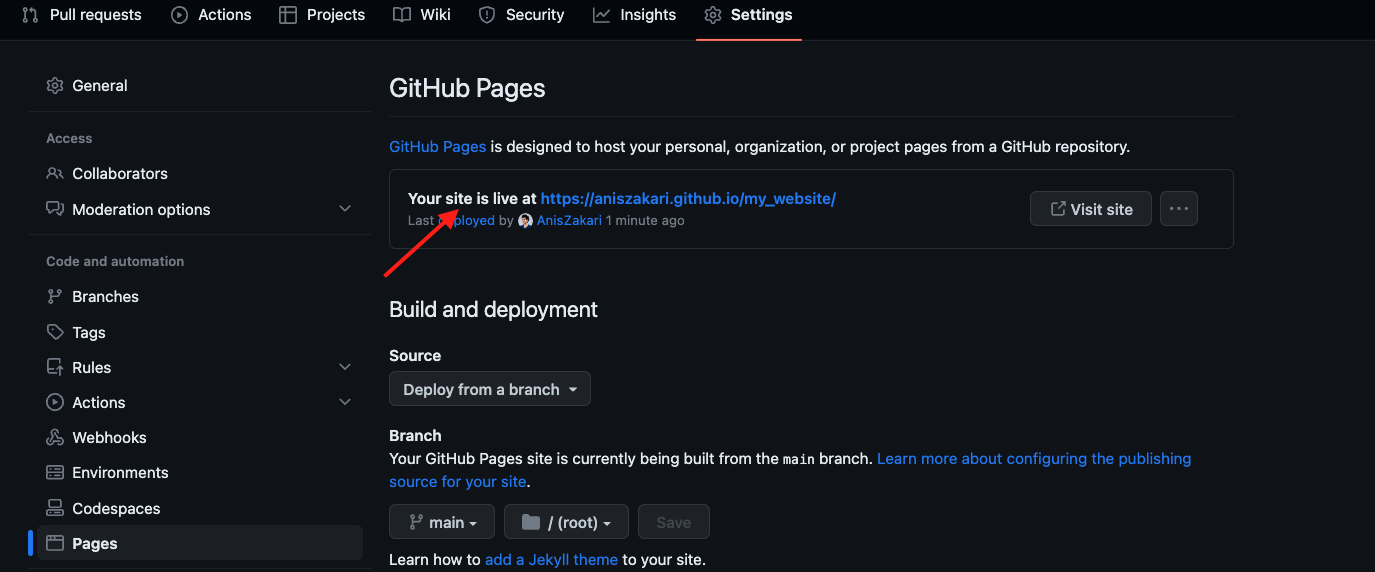Click the comment icon beside Moderation options
1375x572 pixels.
(x=55, y=209)
